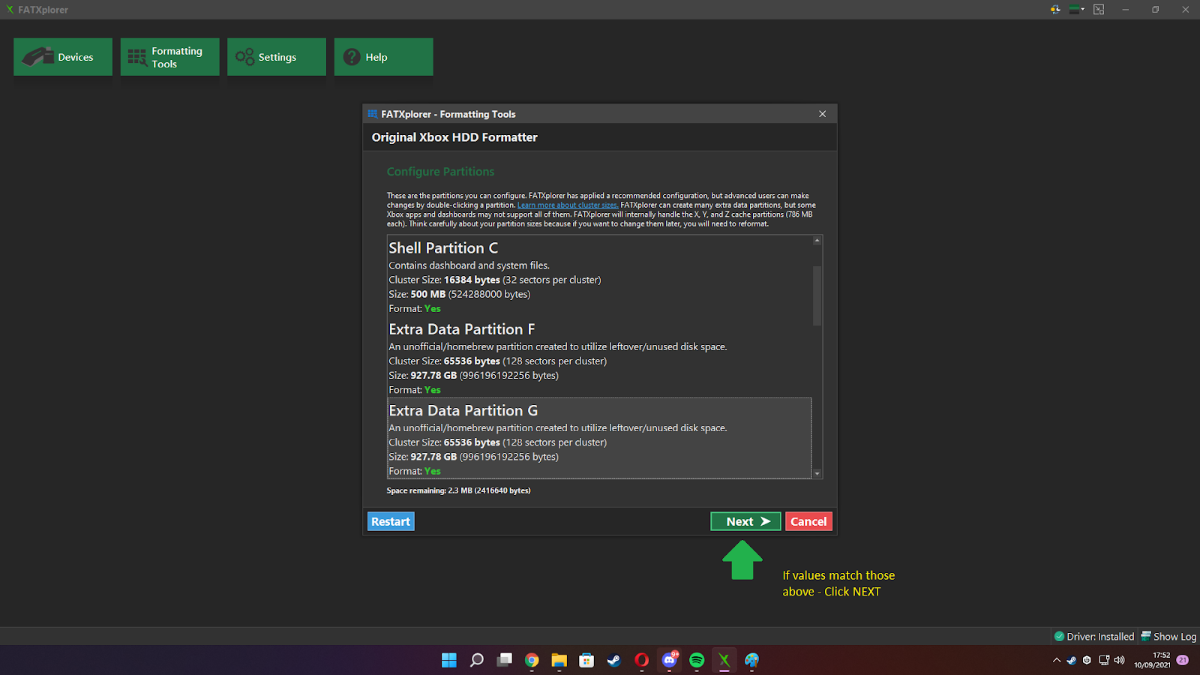Click the update status icon in title bar
Image resolution: width=1200 pixels, height=675 pixels.
click(x=1056, y=9)
